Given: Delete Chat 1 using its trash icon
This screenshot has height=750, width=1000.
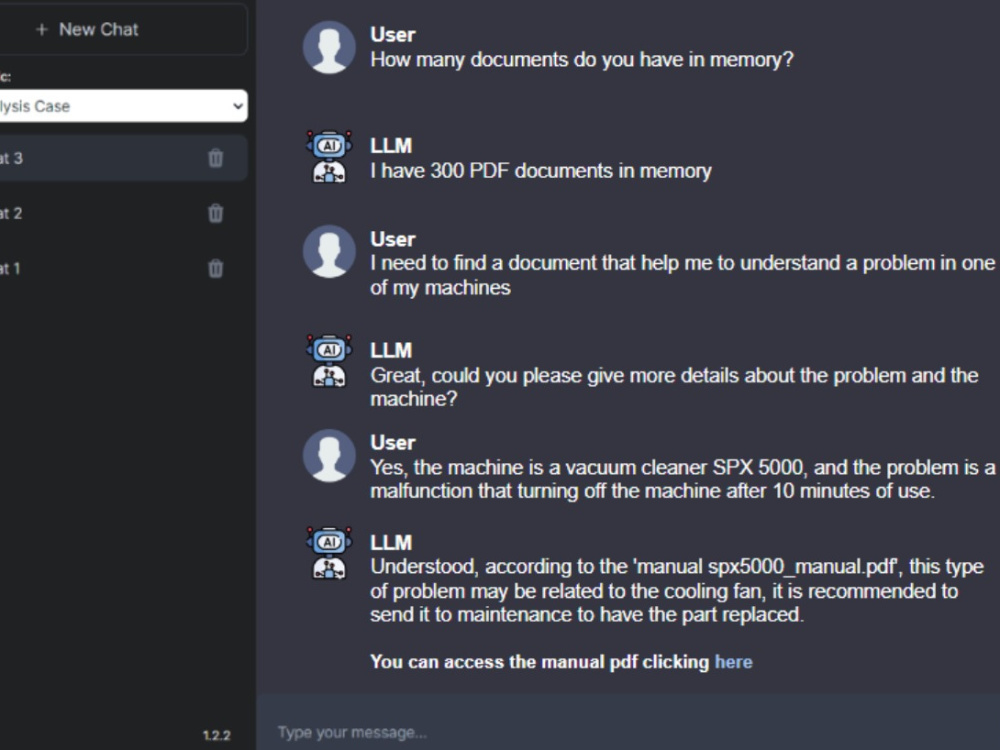Looking at the screenshot, I should pyautogui.click(x=214, y=268).
